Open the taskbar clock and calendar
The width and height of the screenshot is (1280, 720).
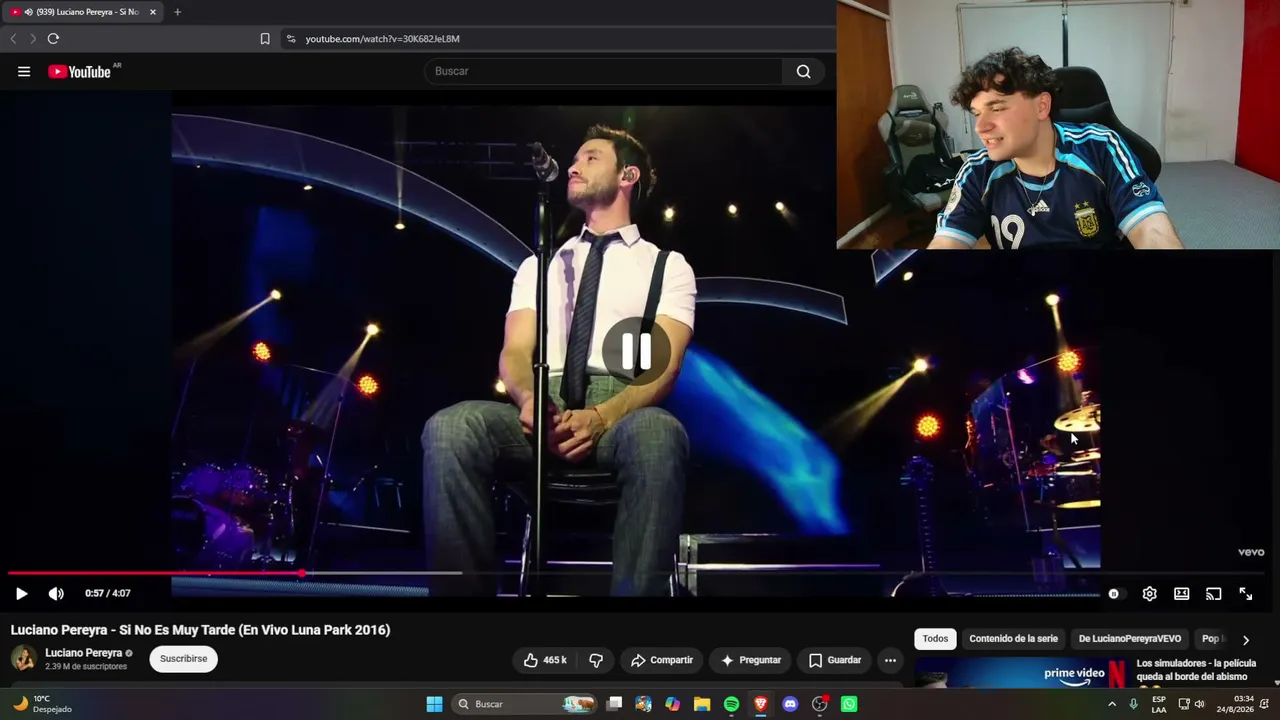click(1235, 704)
